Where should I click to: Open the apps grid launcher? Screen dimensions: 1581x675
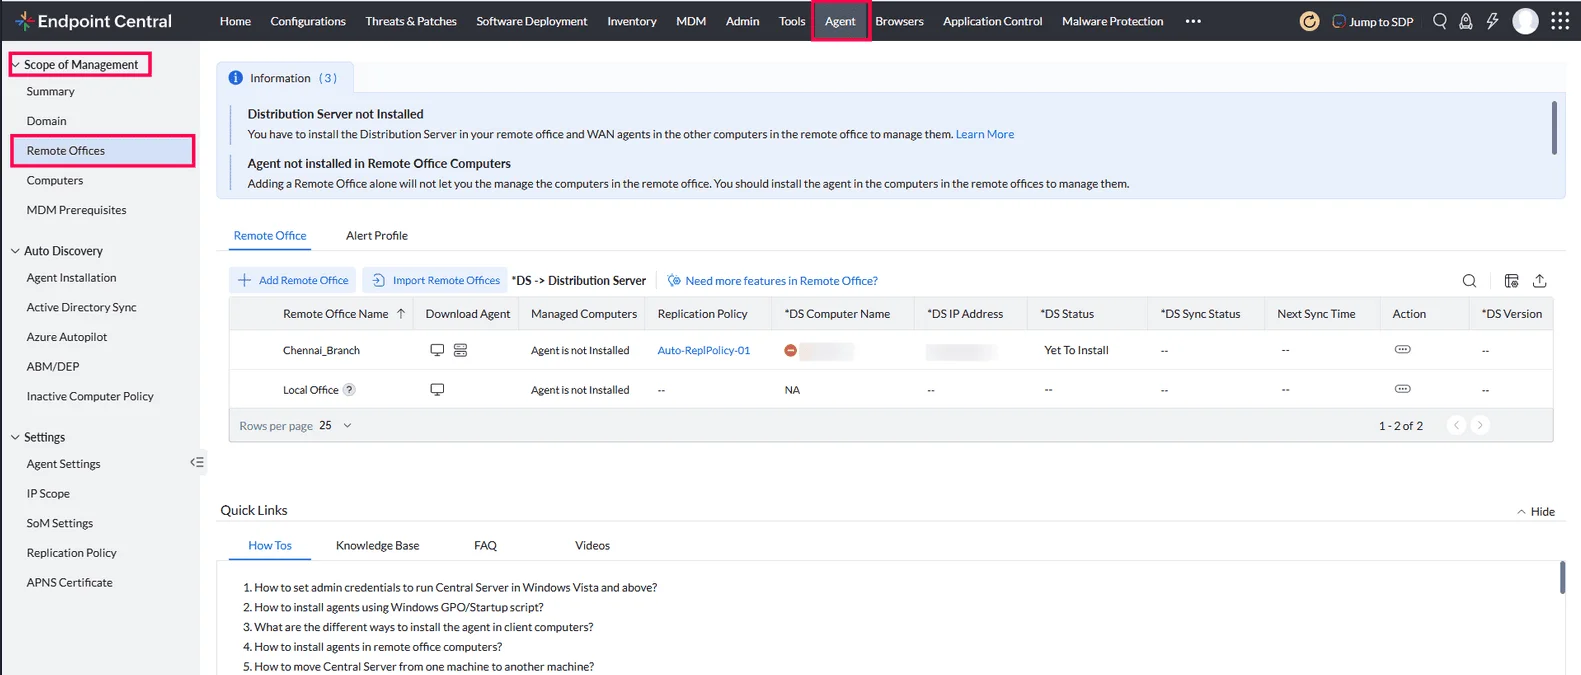point(1560,21)
